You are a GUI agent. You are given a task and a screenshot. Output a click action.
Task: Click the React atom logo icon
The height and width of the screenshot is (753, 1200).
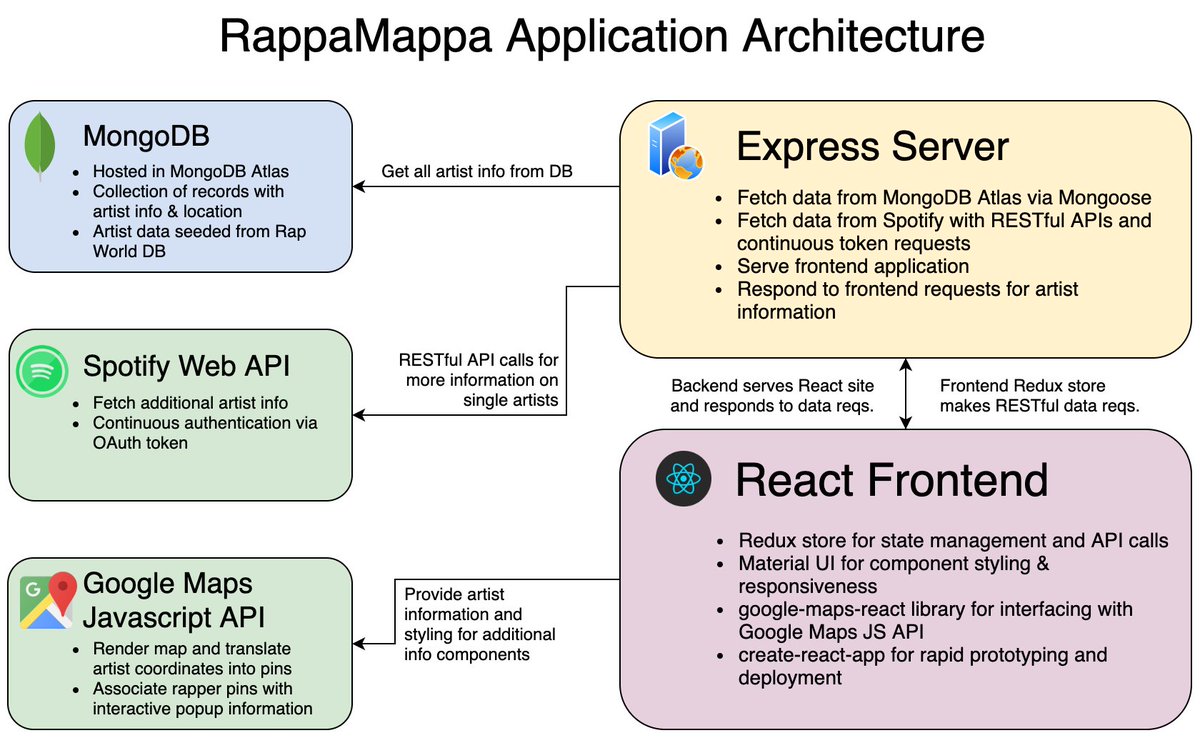point(683,479)
